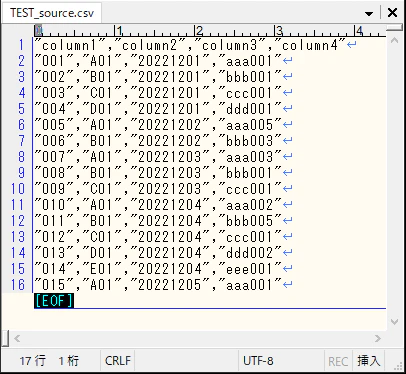Click the vertical scrollbar up arrow
The width and height of the screenshot is (406, 374).
point(394,41)
